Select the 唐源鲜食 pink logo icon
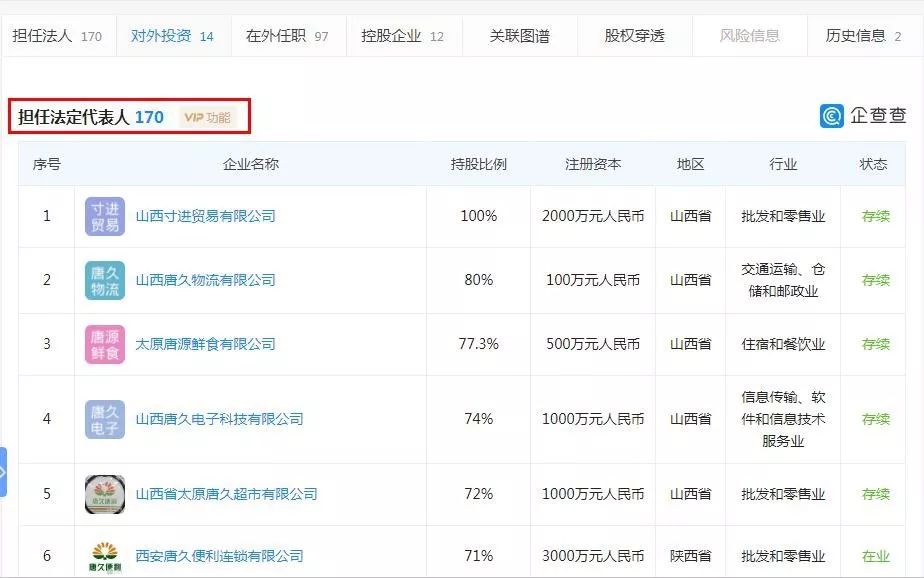The height and width of the screenshot is (578, 924). point(107,344)
